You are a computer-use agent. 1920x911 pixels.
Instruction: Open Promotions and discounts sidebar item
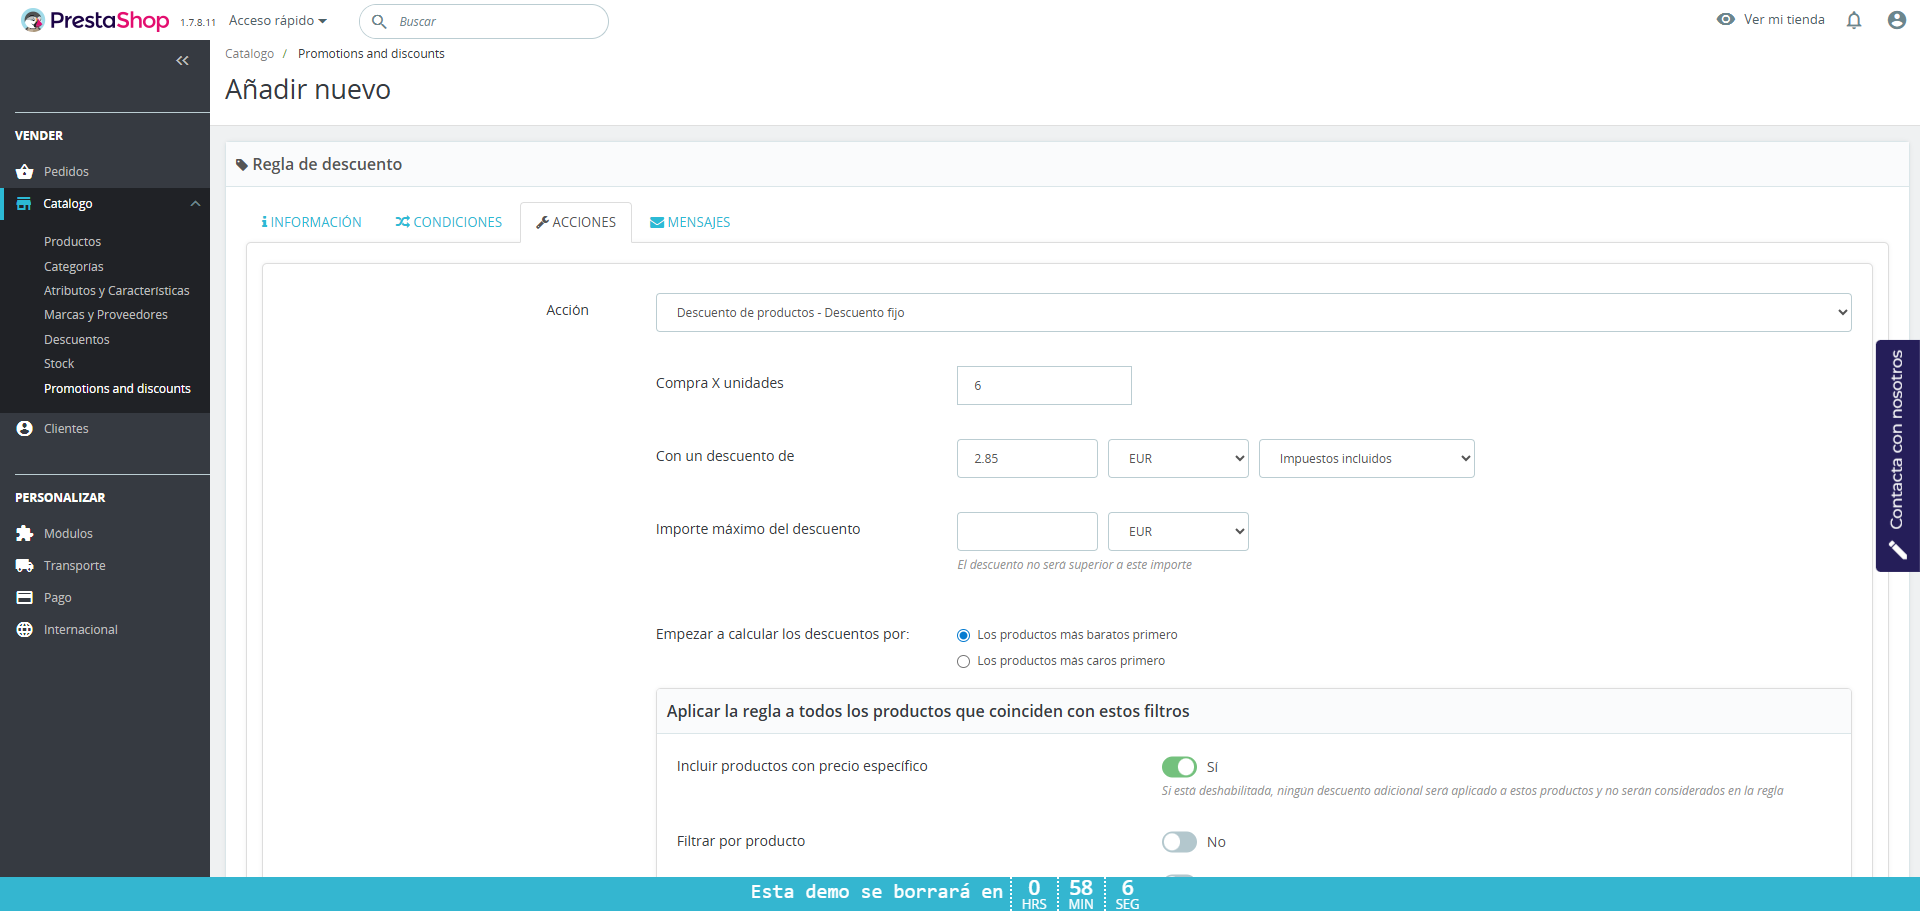117,389
